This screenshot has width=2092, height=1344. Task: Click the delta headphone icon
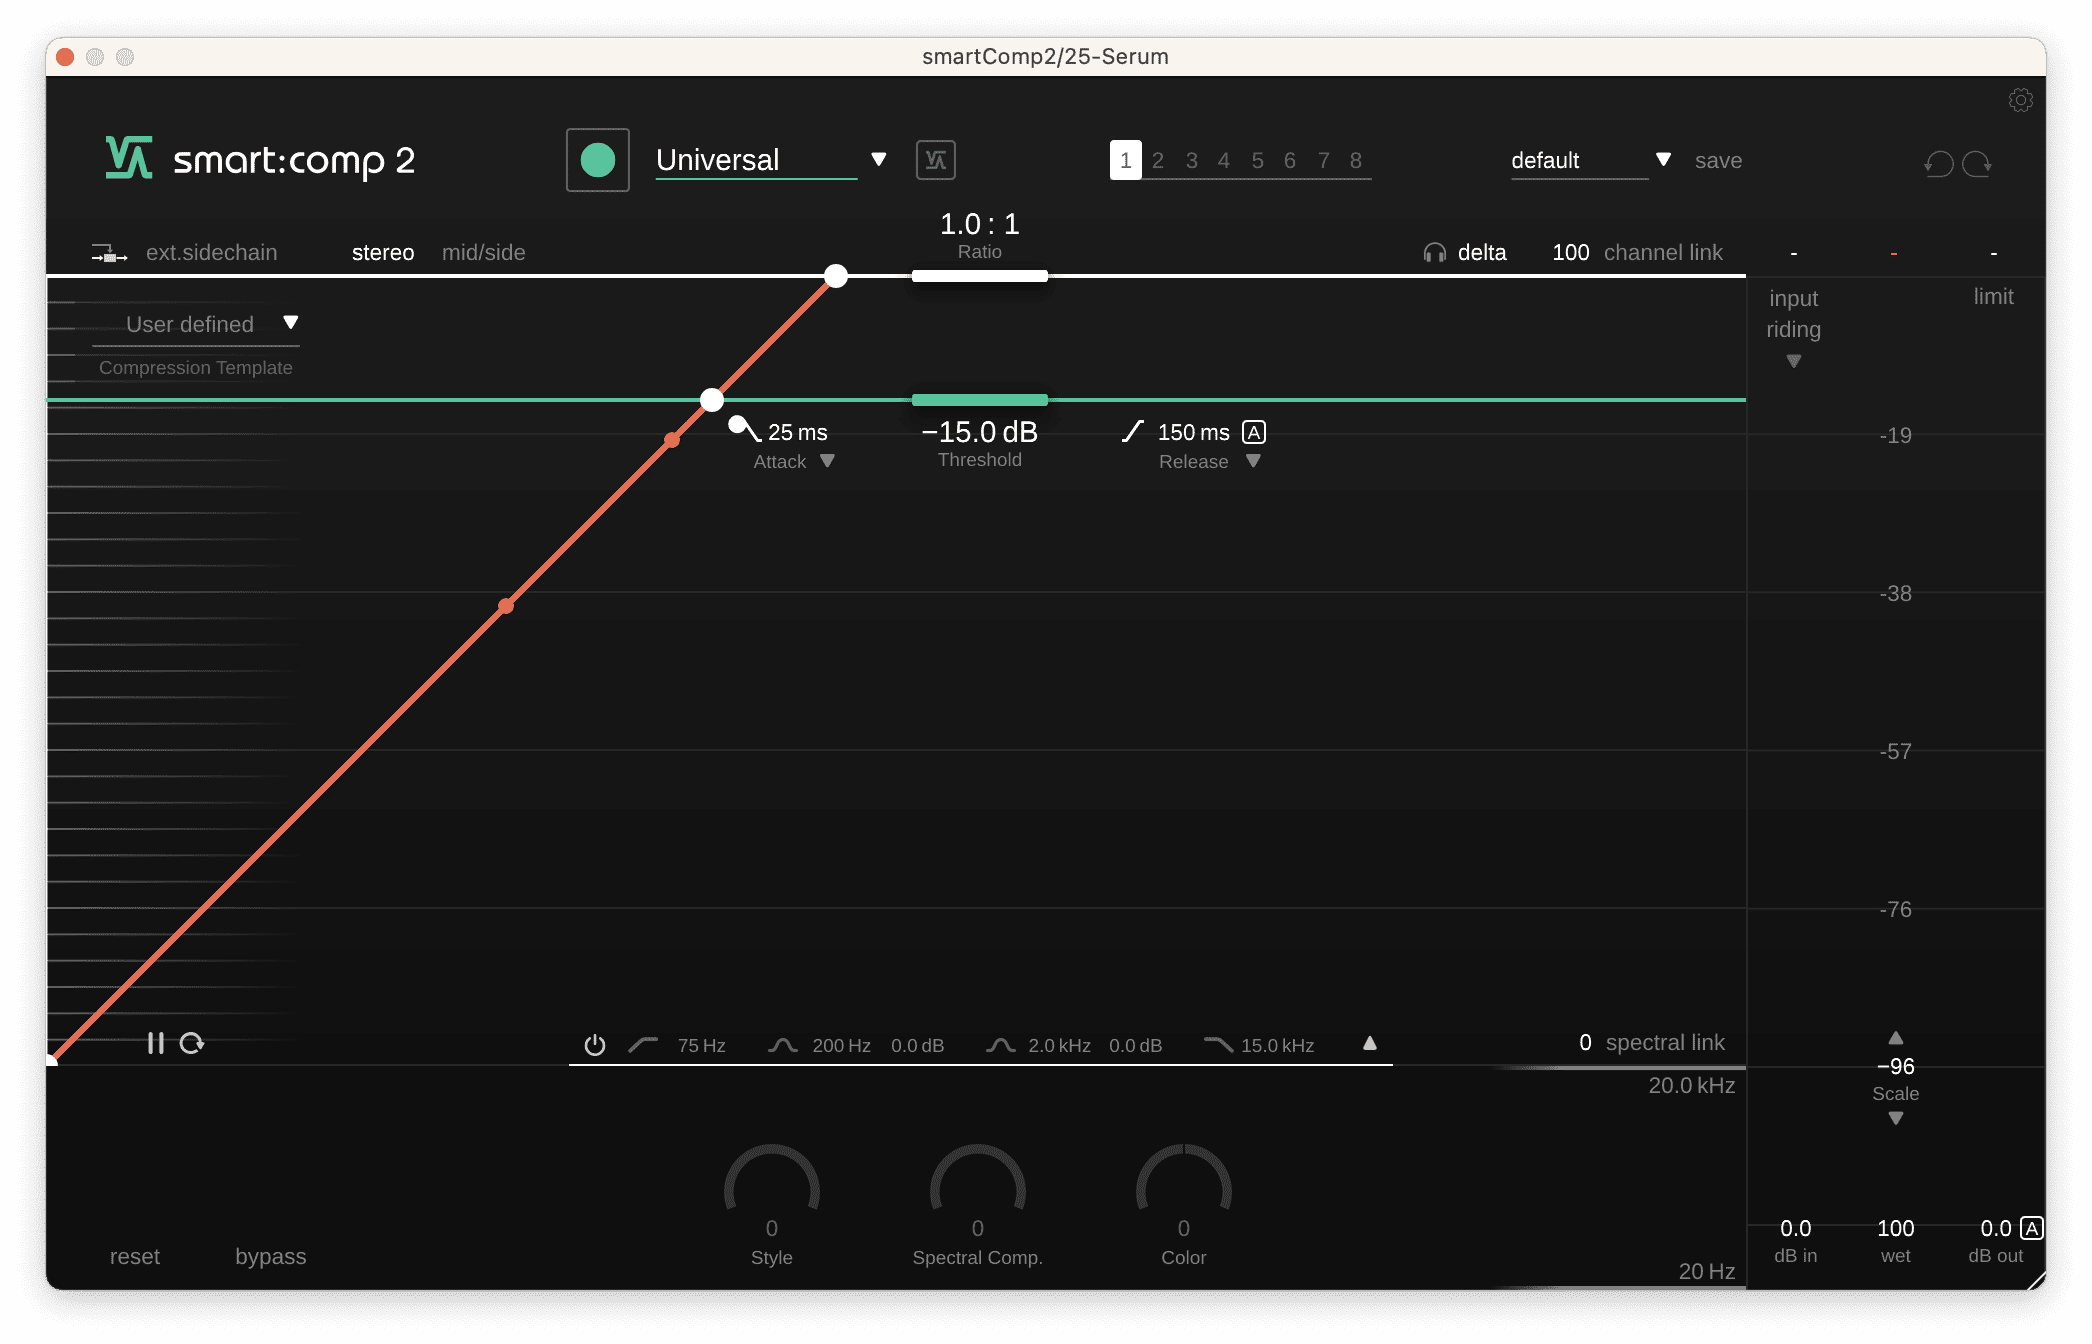coord(1435,253)
